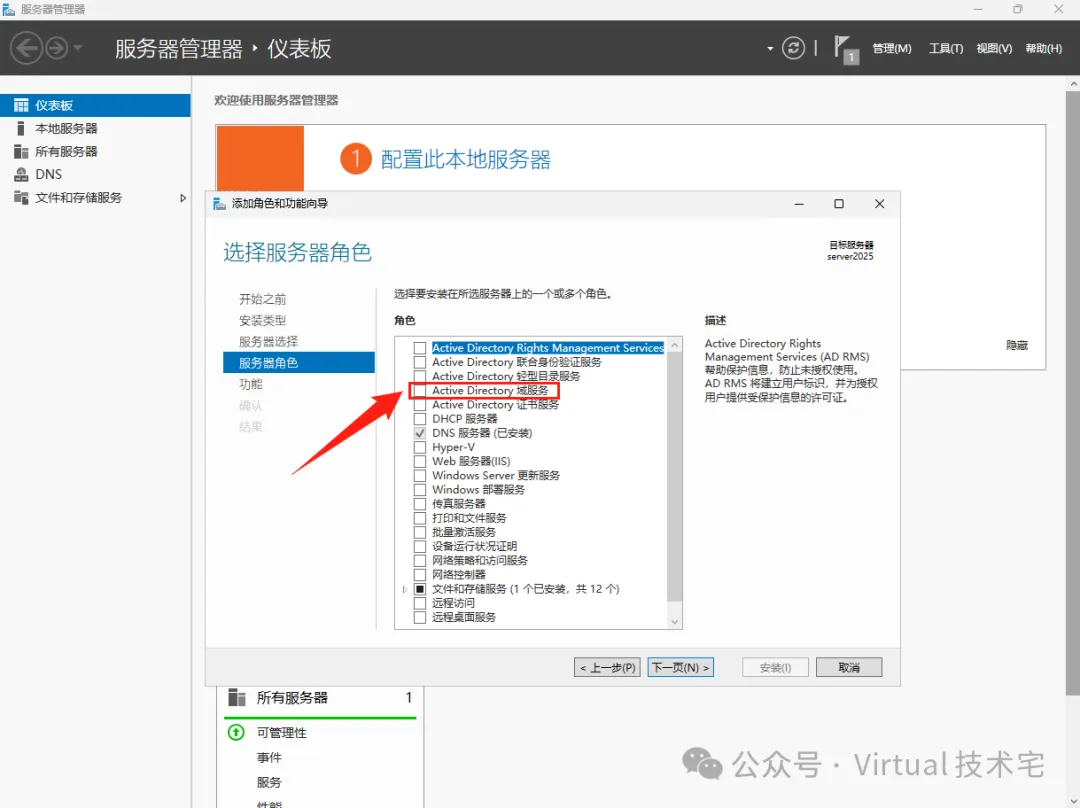The height and width of the screenshot is (808, 1080).
Task: Check Active Directory 域服务 role
Action: pos(419,391)
